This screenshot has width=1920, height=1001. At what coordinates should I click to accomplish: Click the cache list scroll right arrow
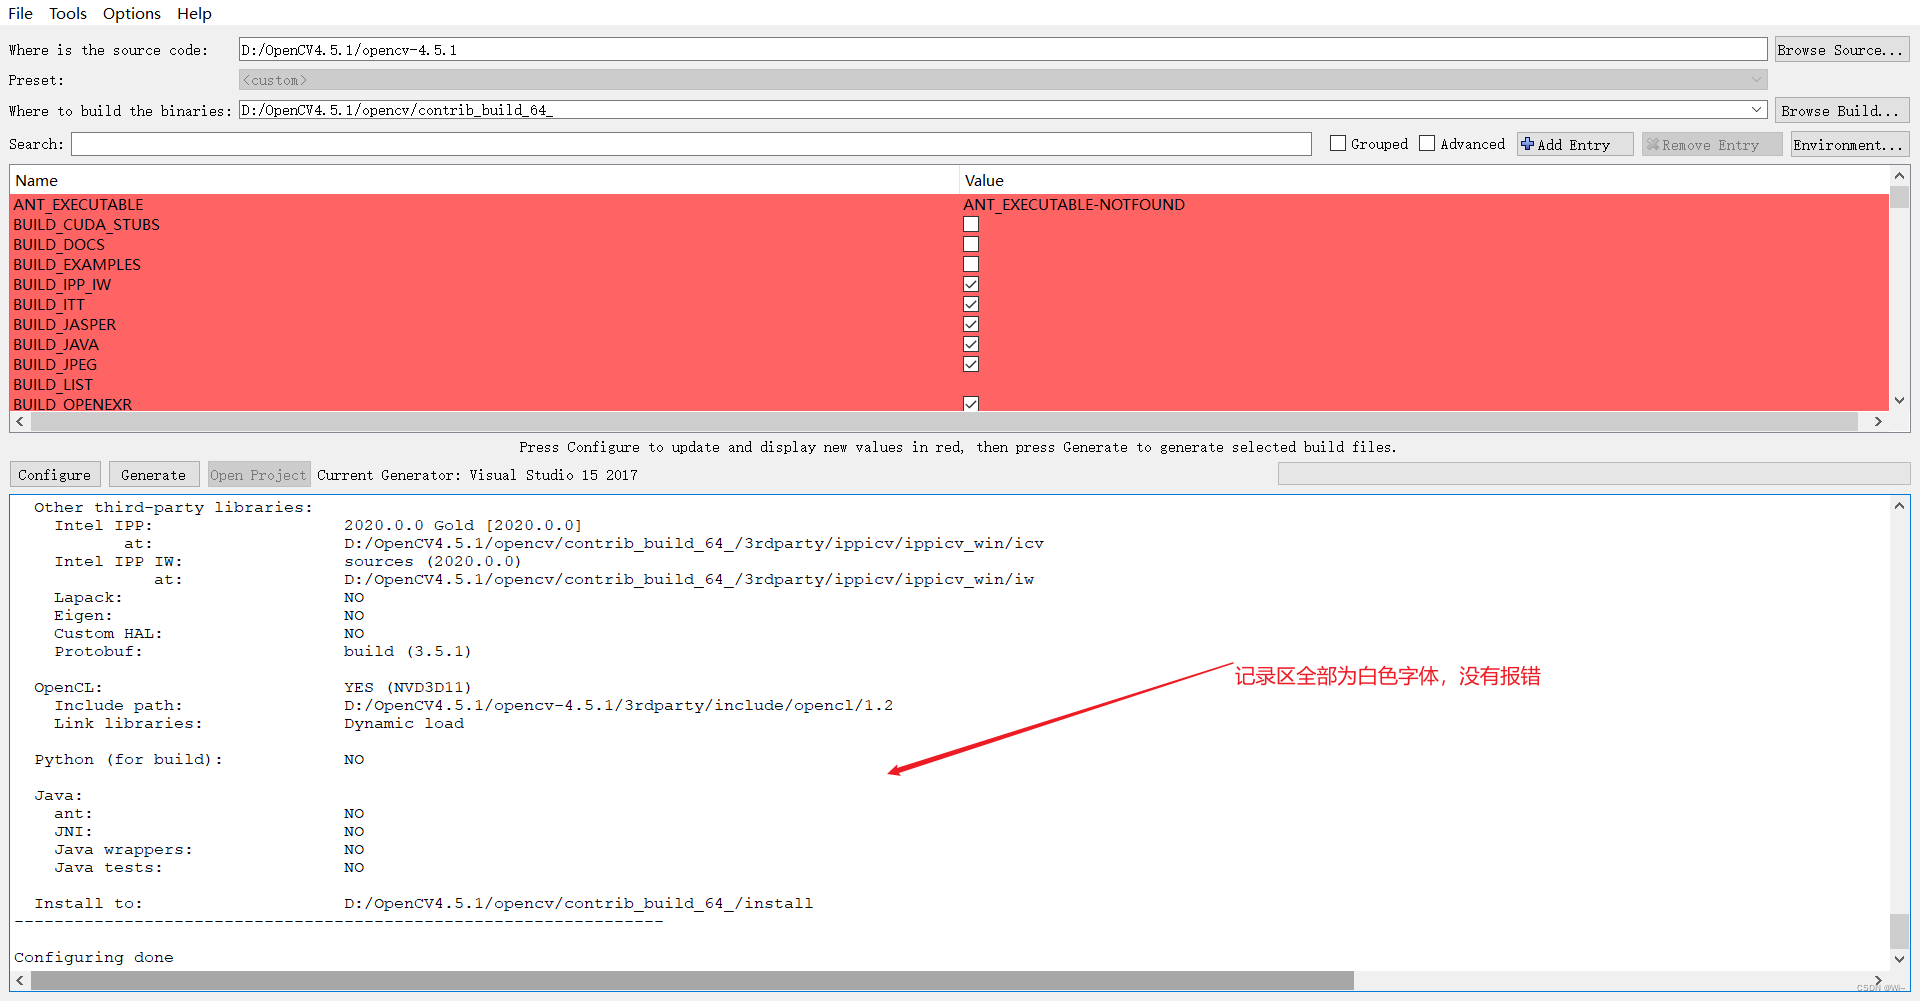click(x=1878, y=422)
